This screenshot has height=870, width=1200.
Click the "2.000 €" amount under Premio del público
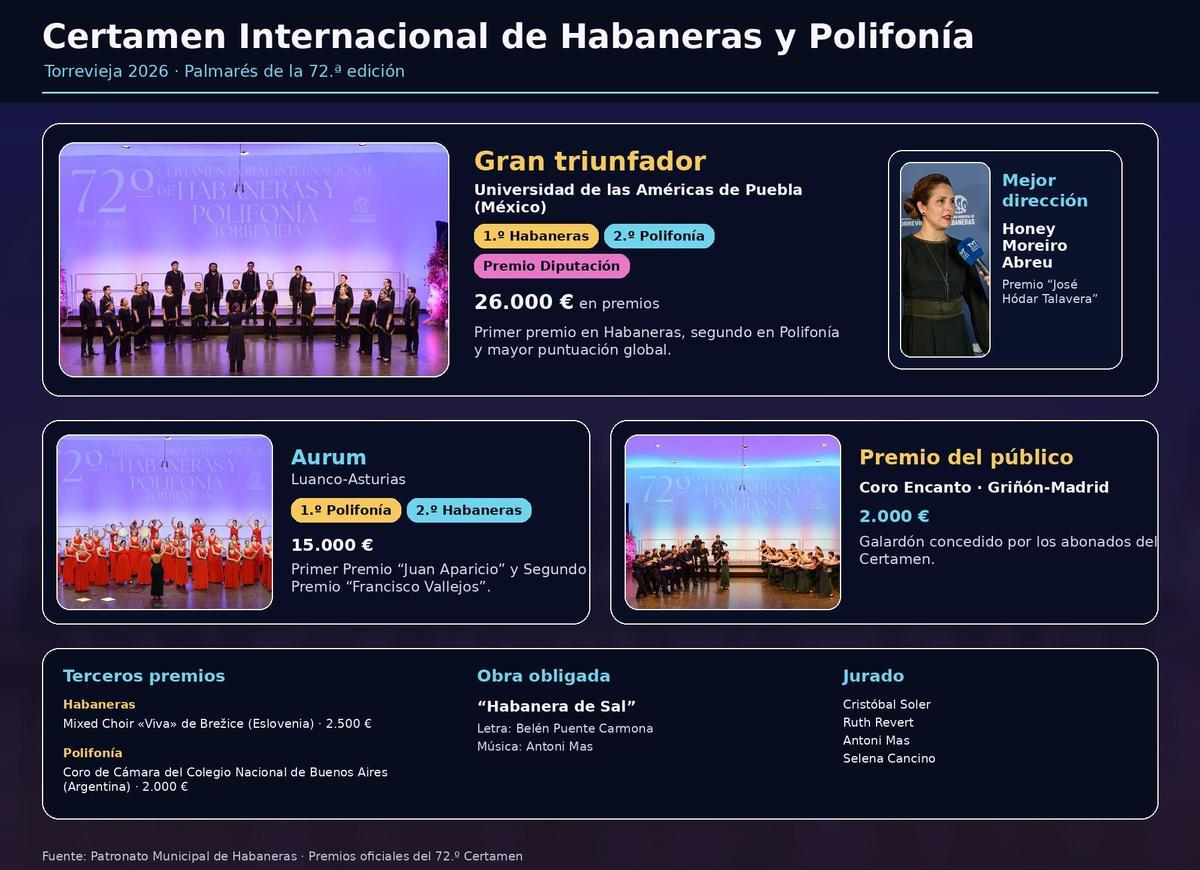pos(894,516)
